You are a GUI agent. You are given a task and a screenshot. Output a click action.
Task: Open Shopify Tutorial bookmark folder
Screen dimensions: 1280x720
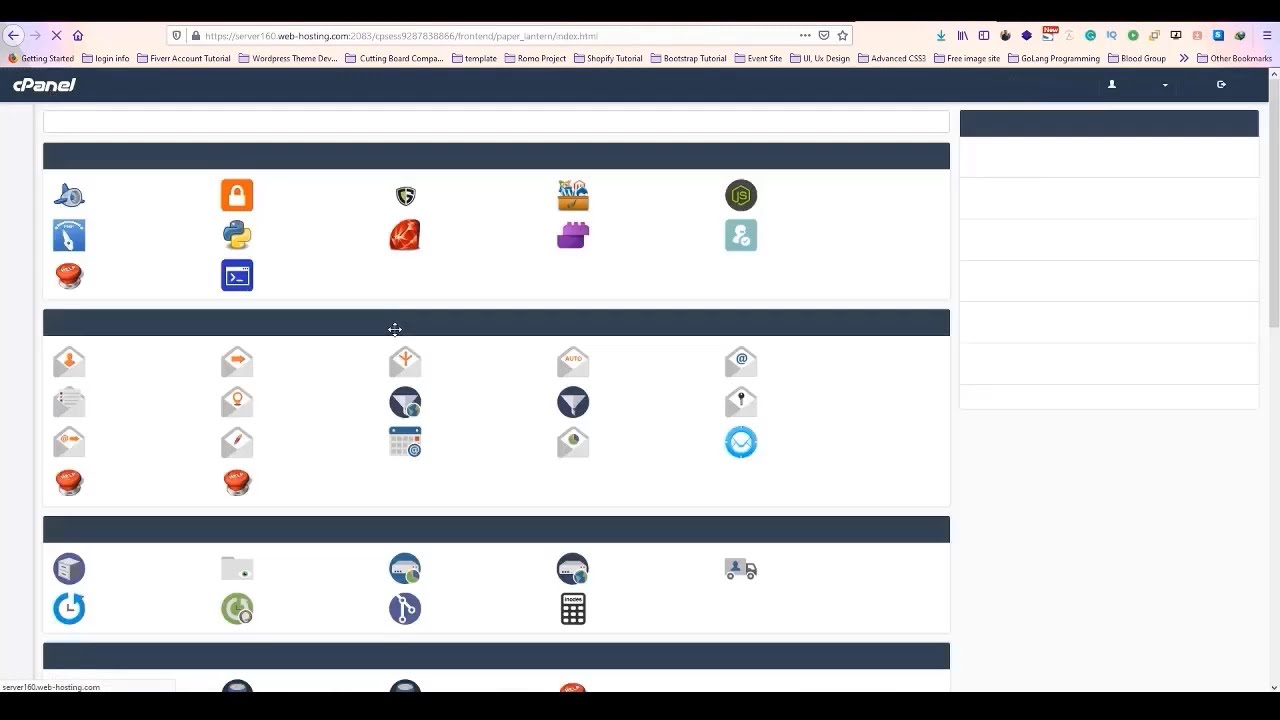(608, 58)
